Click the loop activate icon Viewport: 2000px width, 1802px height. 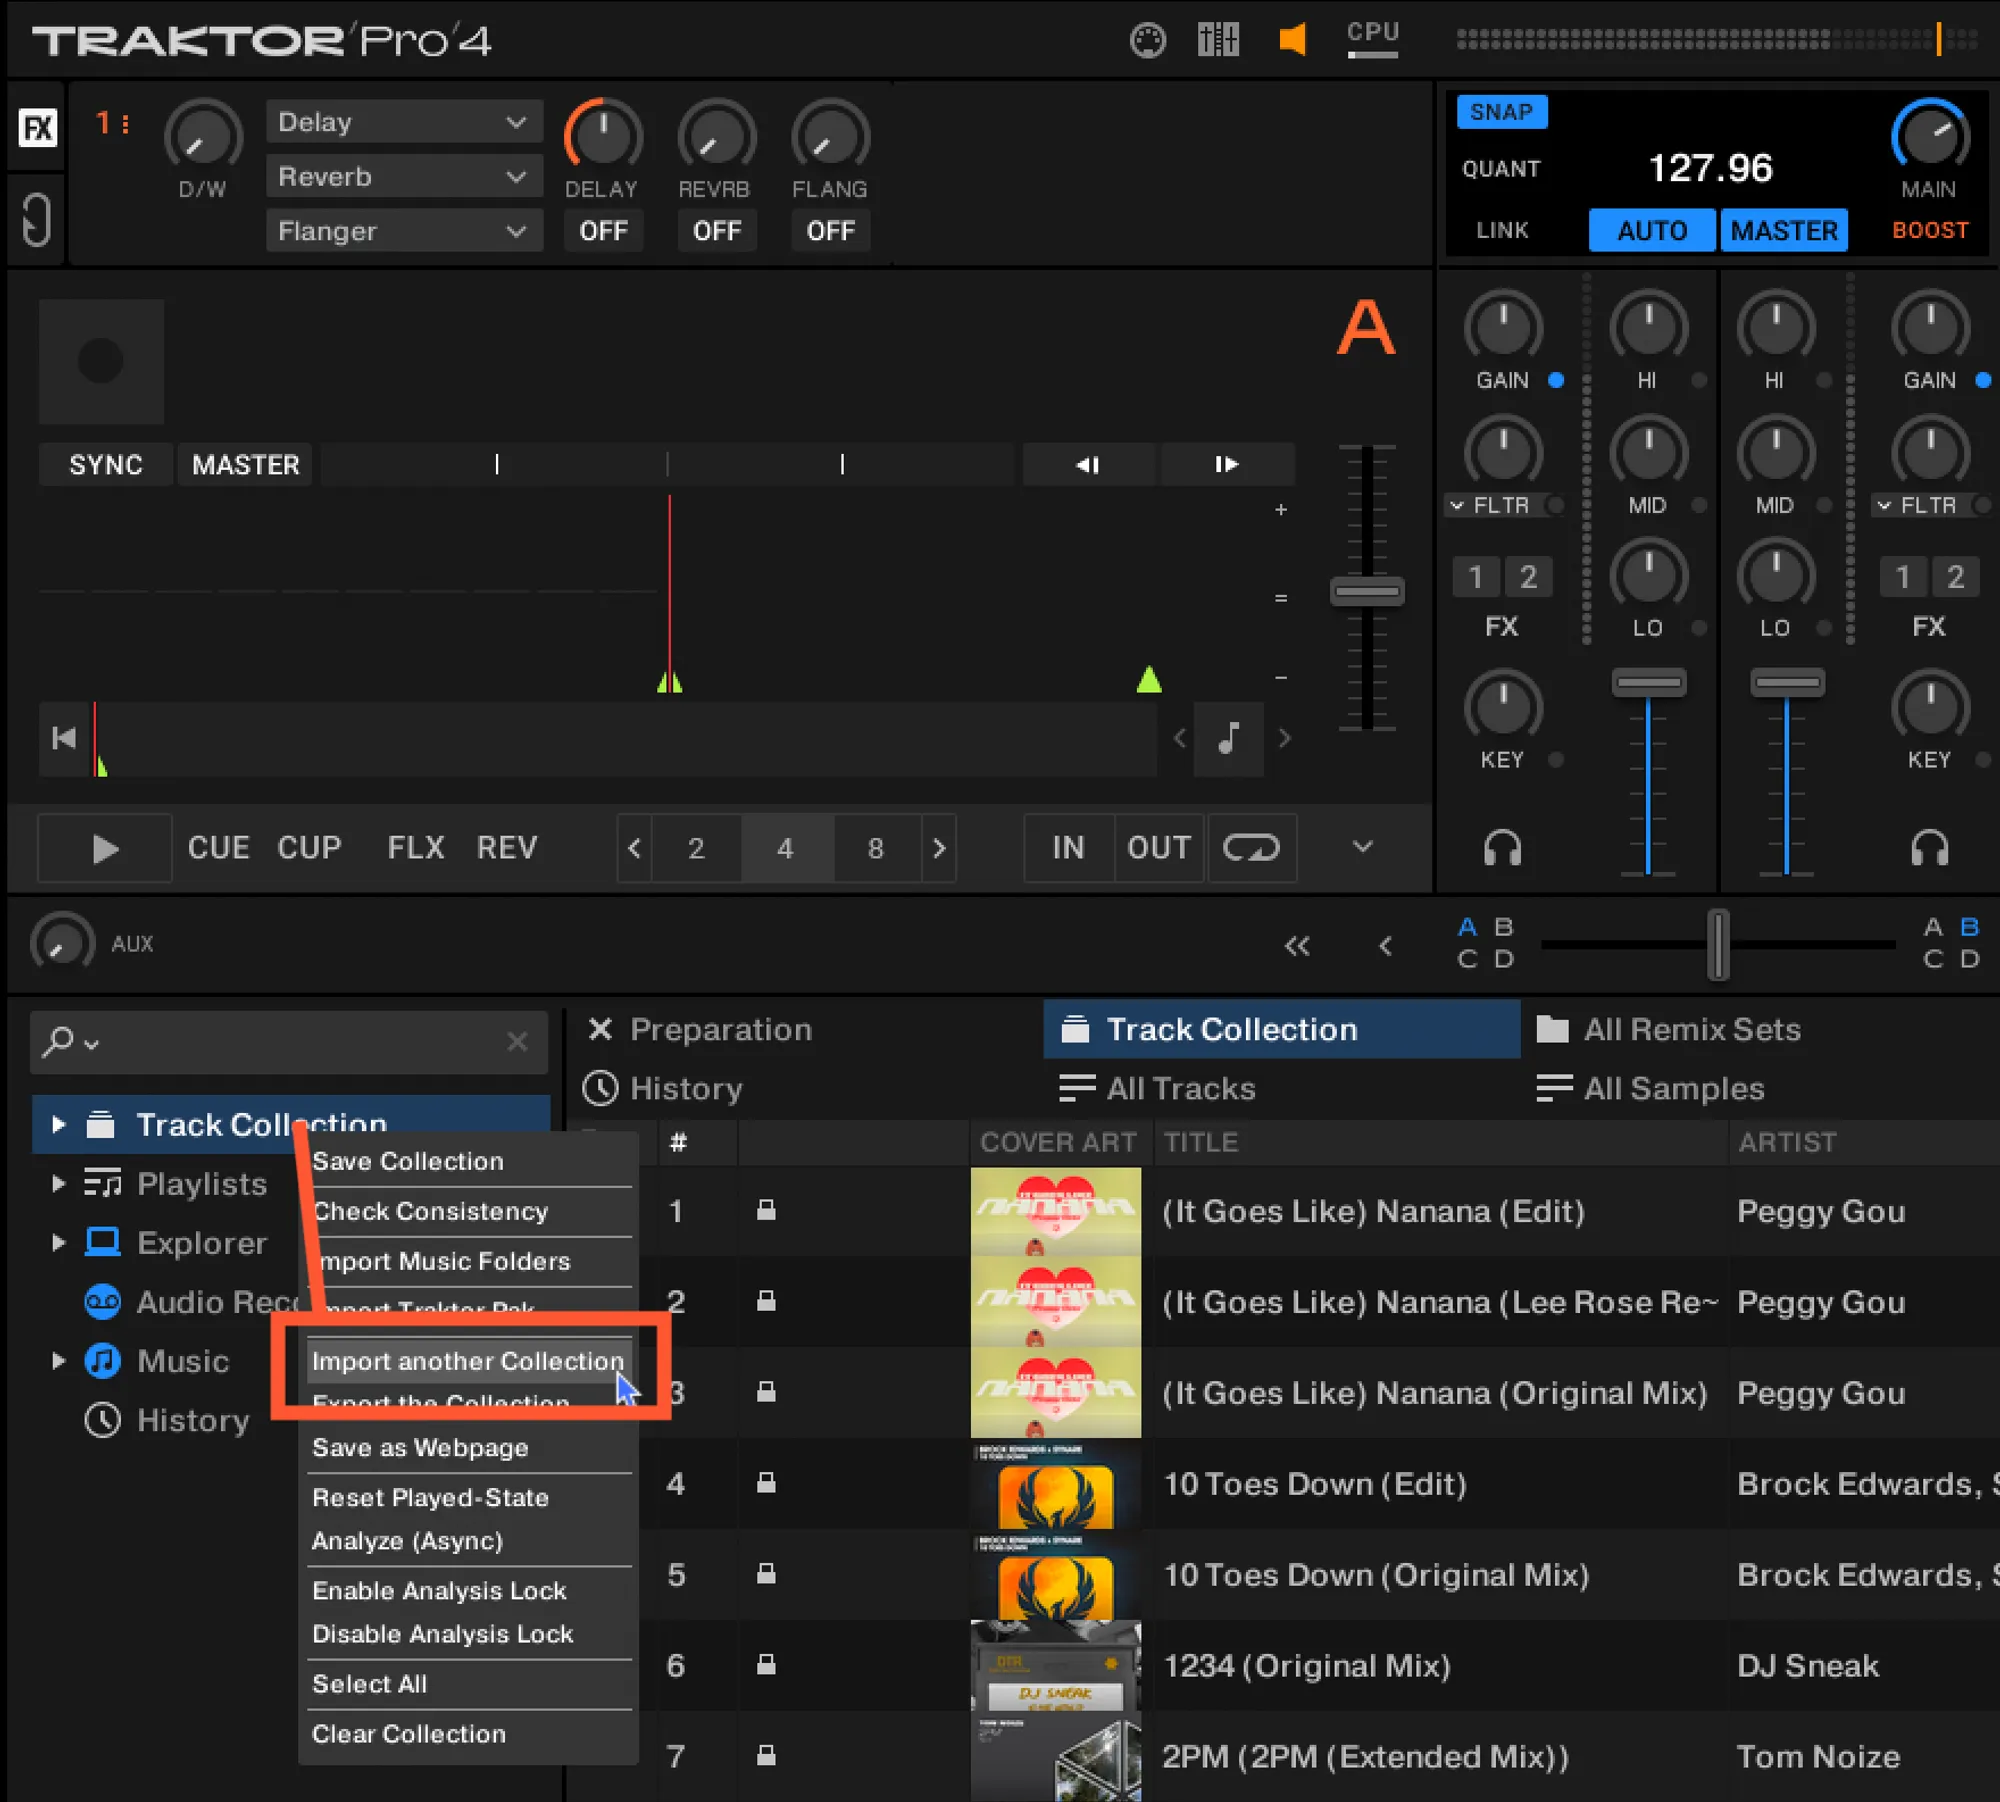[x=1250, y=848]
